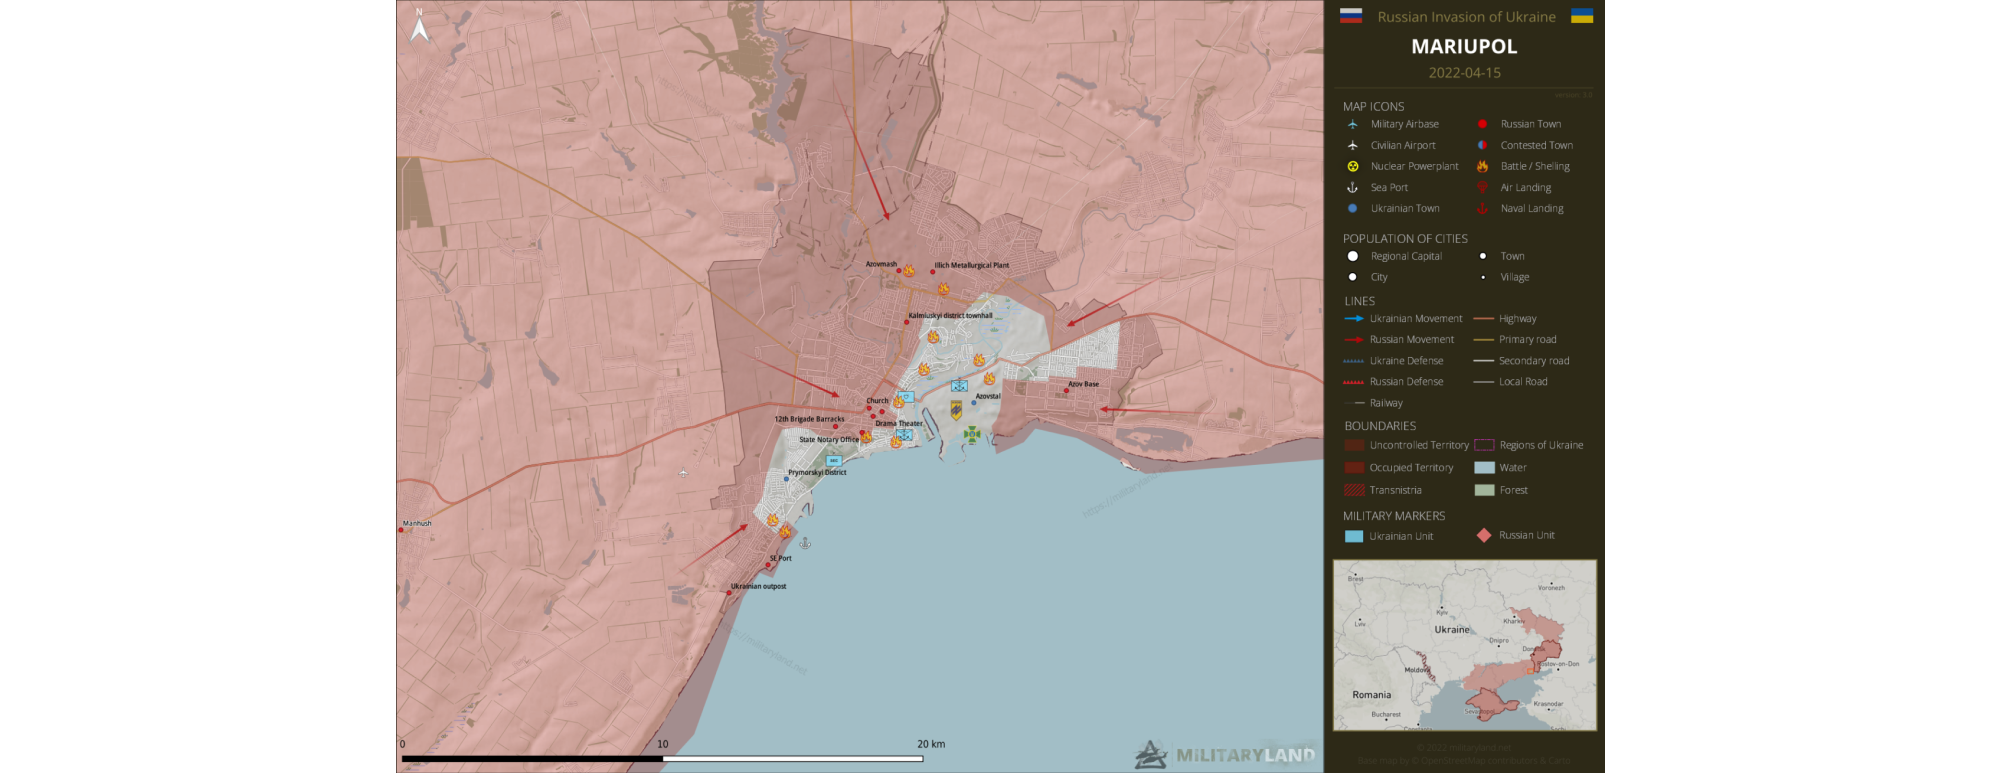Screen dimensions: 2000x773
Task: Click the Ukrainian Unit blue swatch
Action: coord(1354,536)
